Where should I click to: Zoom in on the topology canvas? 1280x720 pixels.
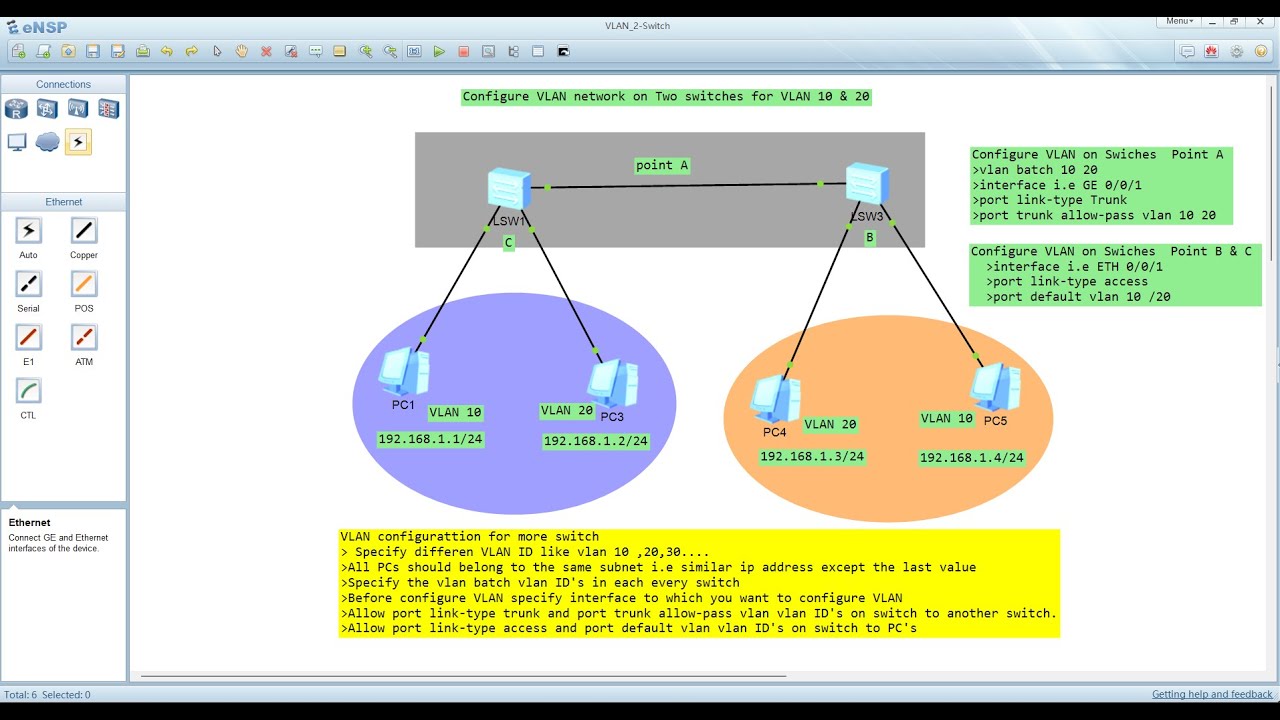click(x=365, y=51)
